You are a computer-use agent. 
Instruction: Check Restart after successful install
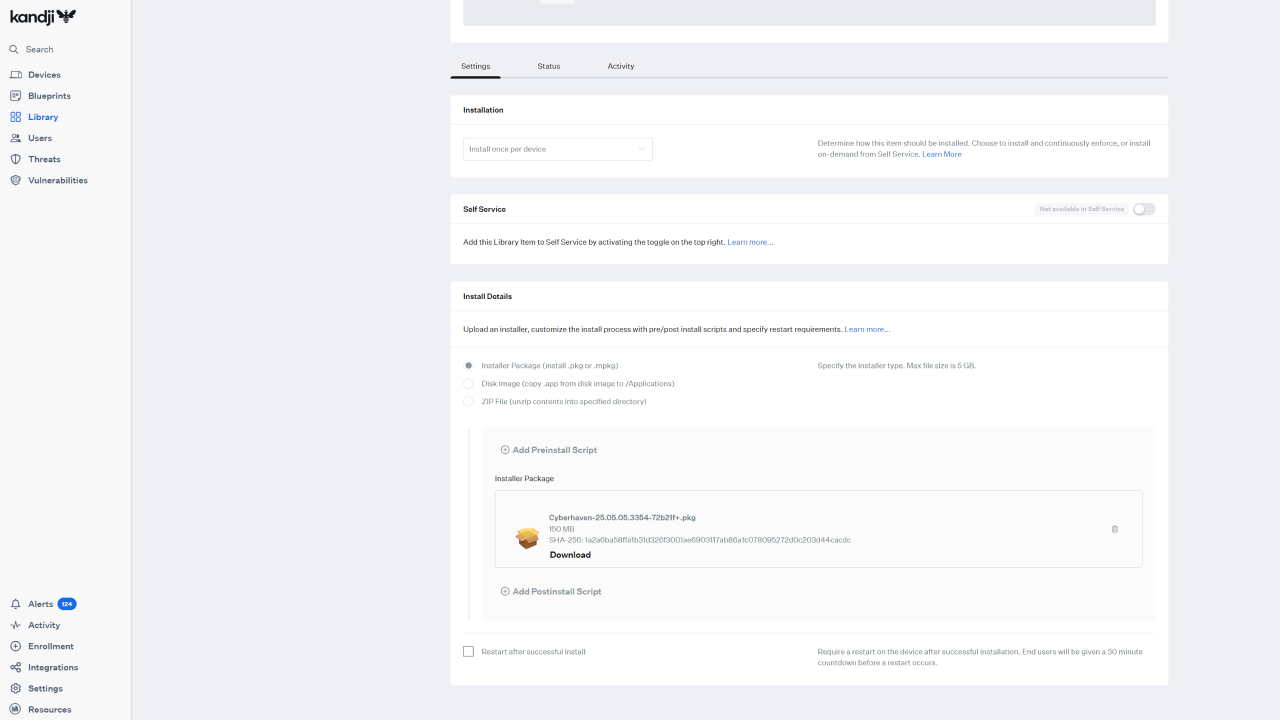468,652
